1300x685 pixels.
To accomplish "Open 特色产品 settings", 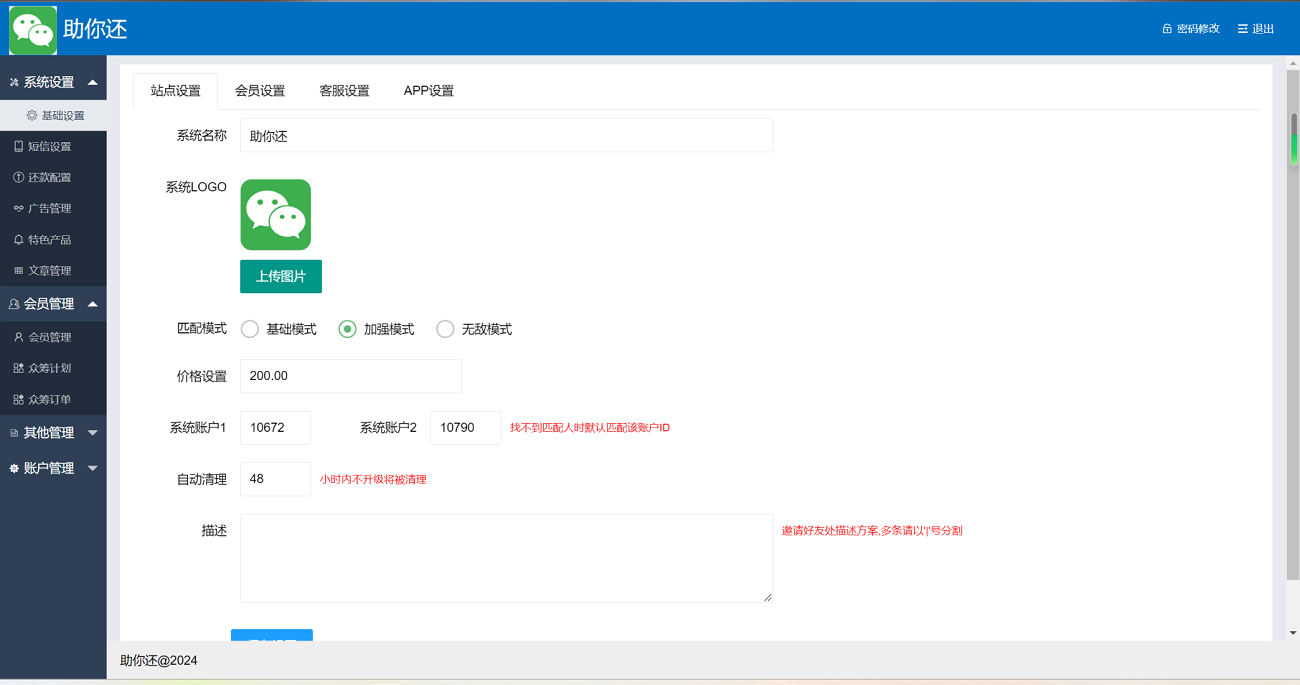I will [53, 239].
